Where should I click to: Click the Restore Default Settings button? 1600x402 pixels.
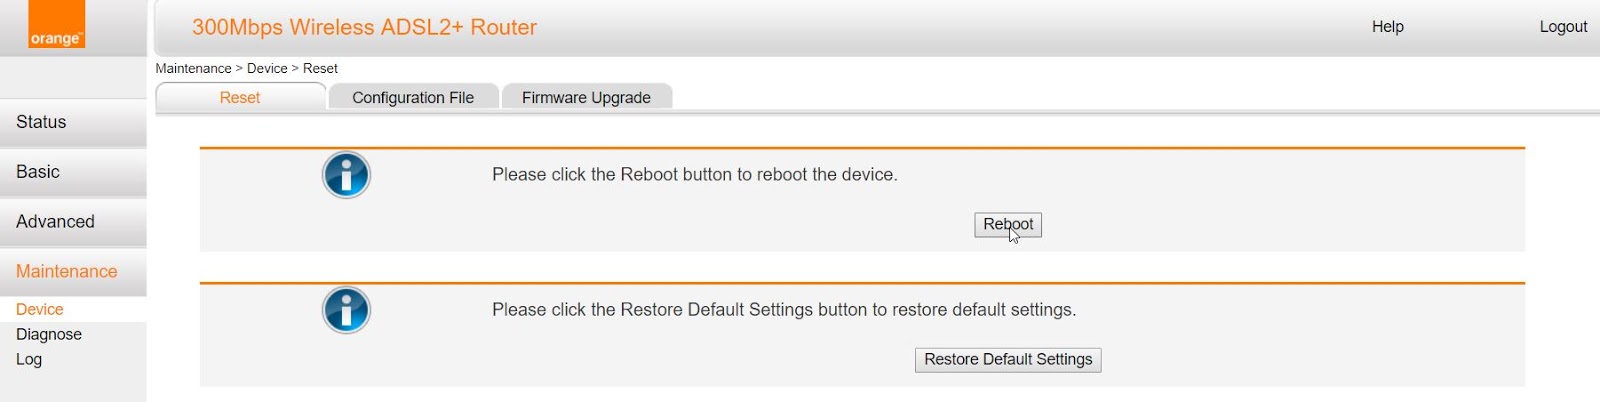click(1008, 360)
